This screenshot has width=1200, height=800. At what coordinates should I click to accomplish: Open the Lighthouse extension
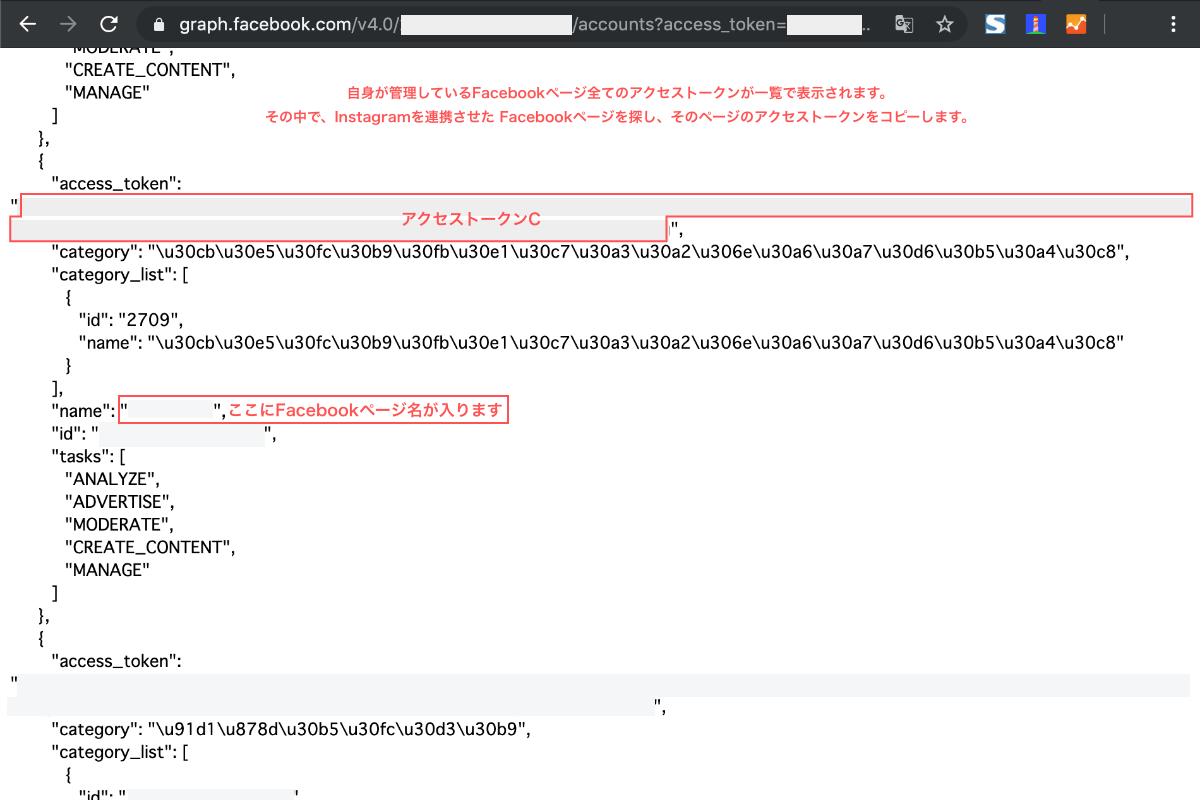(1035, 24)
